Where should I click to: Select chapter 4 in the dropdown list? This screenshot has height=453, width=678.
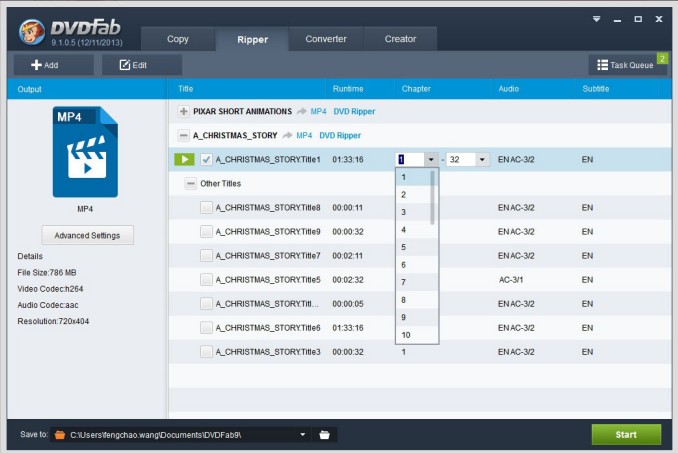[x=413, y=230]
